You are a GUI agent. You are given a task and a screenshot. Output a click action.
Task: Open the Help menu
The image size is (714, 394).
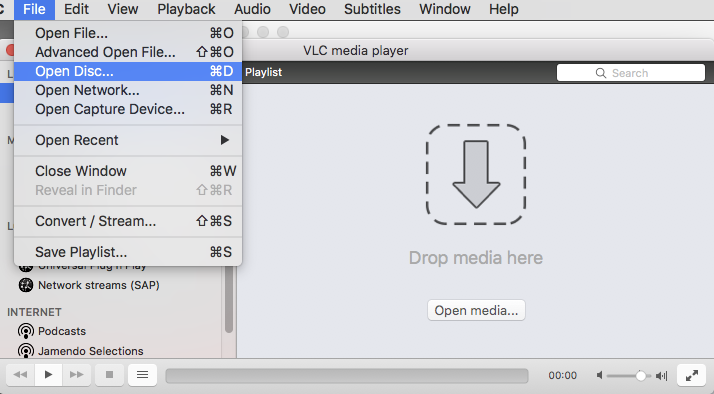pyautogui.click(x=504, y=9)
